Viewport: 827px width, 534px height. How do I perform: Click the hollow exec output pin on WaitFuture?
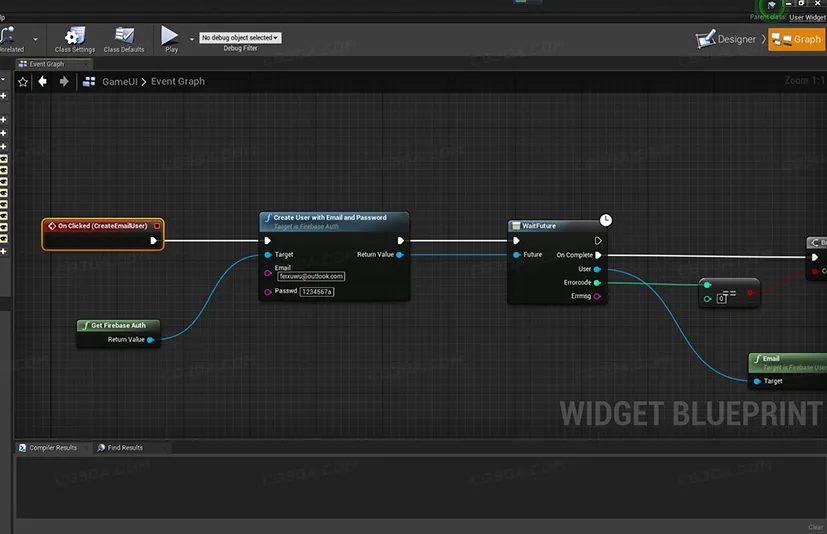pyautogui.click(x=598, y=241)
